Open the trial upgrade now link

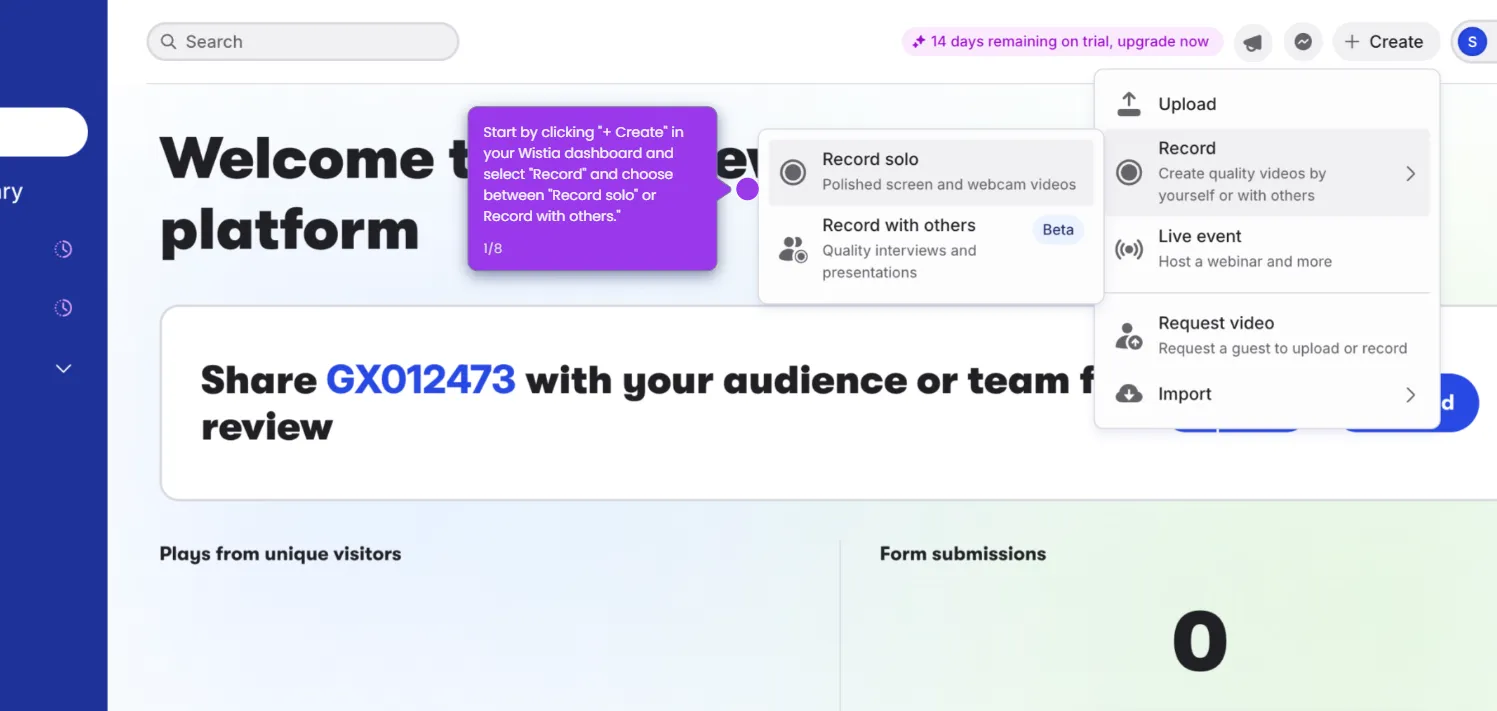point(1061,42)
